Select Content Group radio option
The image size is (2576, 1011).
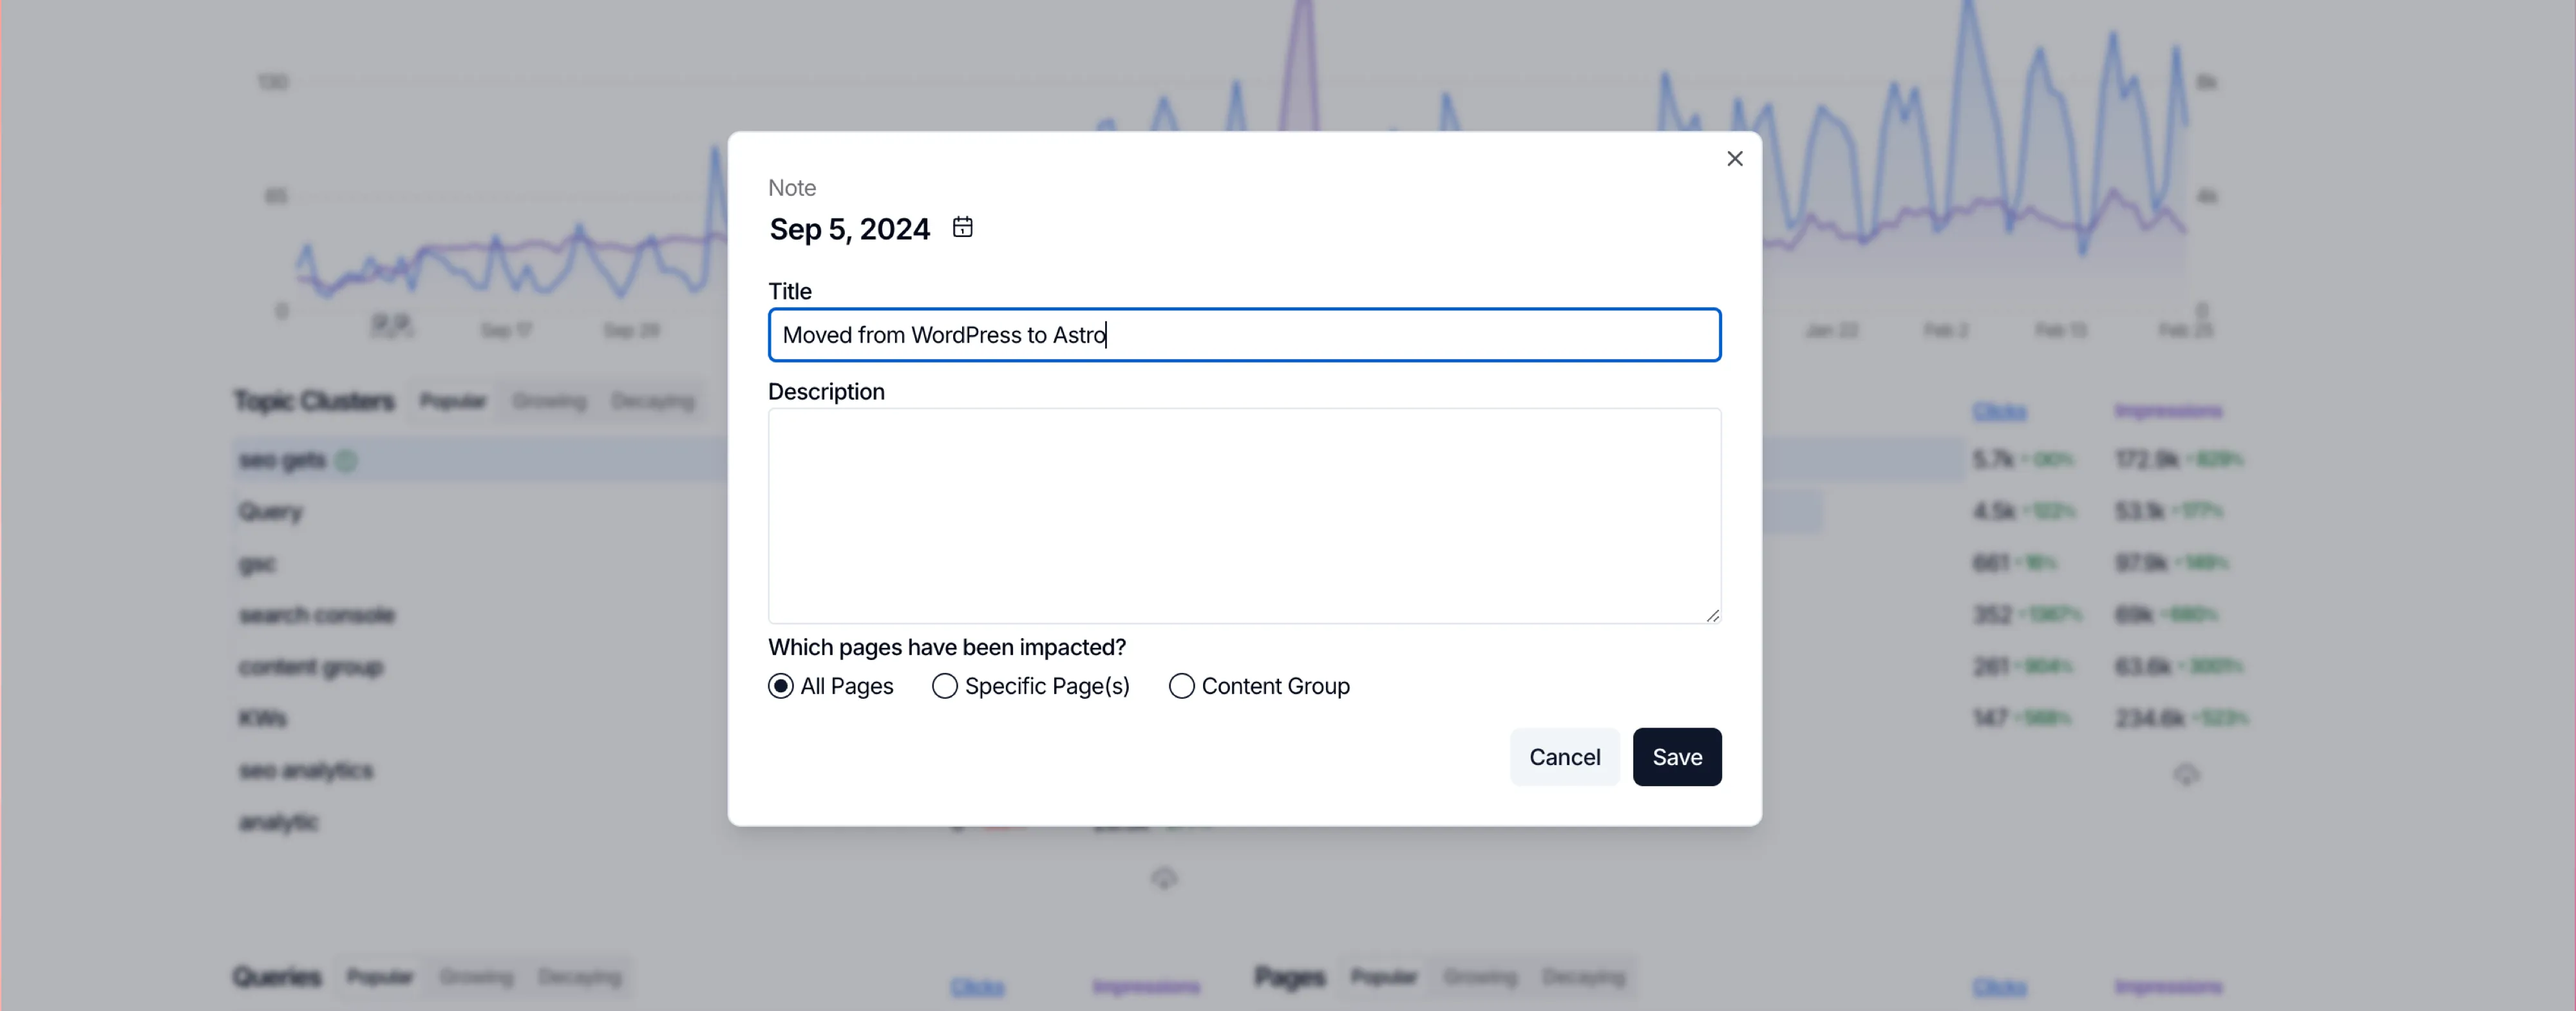[x=1181, y=686]
